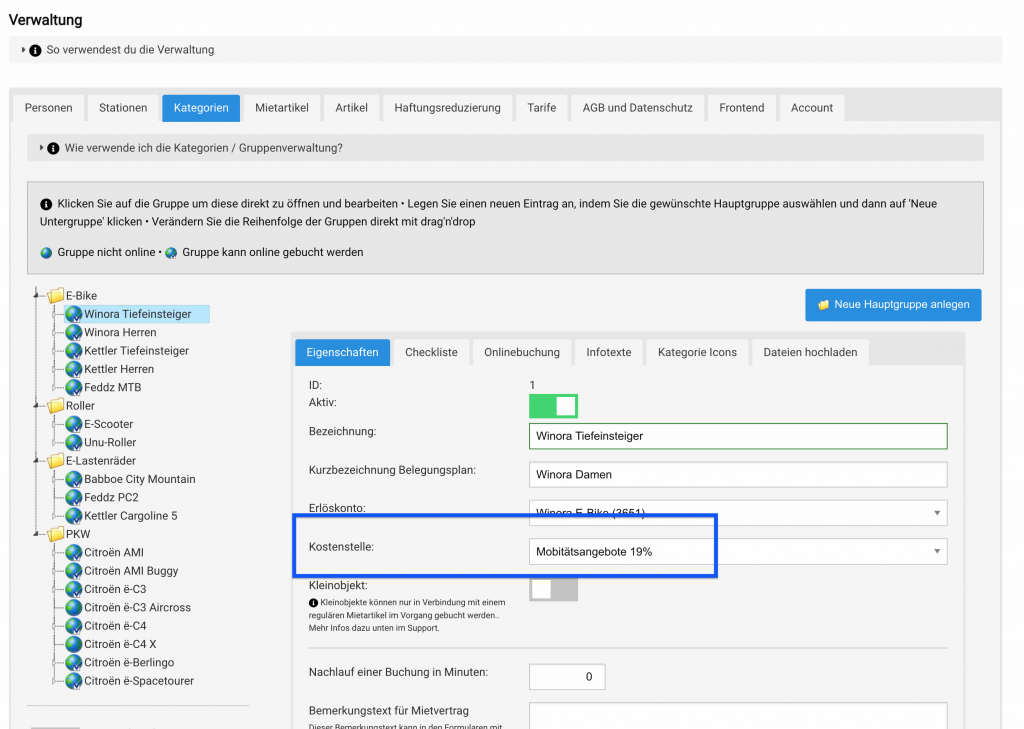Screen dimensions: 1024x729
Task: Click globe icon beside Kettler Herren
Action: (74, 369)
